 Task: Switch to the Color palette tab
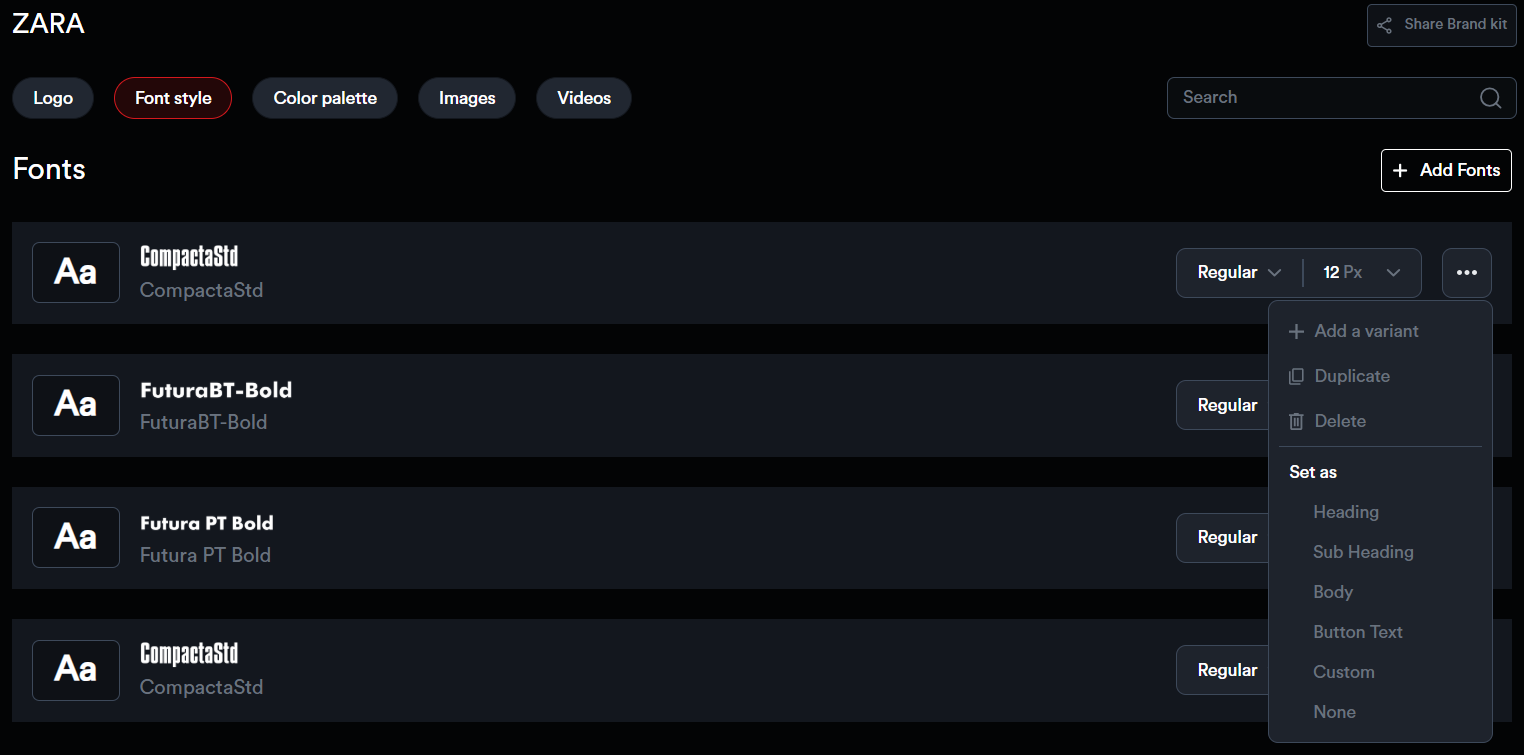pyautogui.click(x=325, y=98)
